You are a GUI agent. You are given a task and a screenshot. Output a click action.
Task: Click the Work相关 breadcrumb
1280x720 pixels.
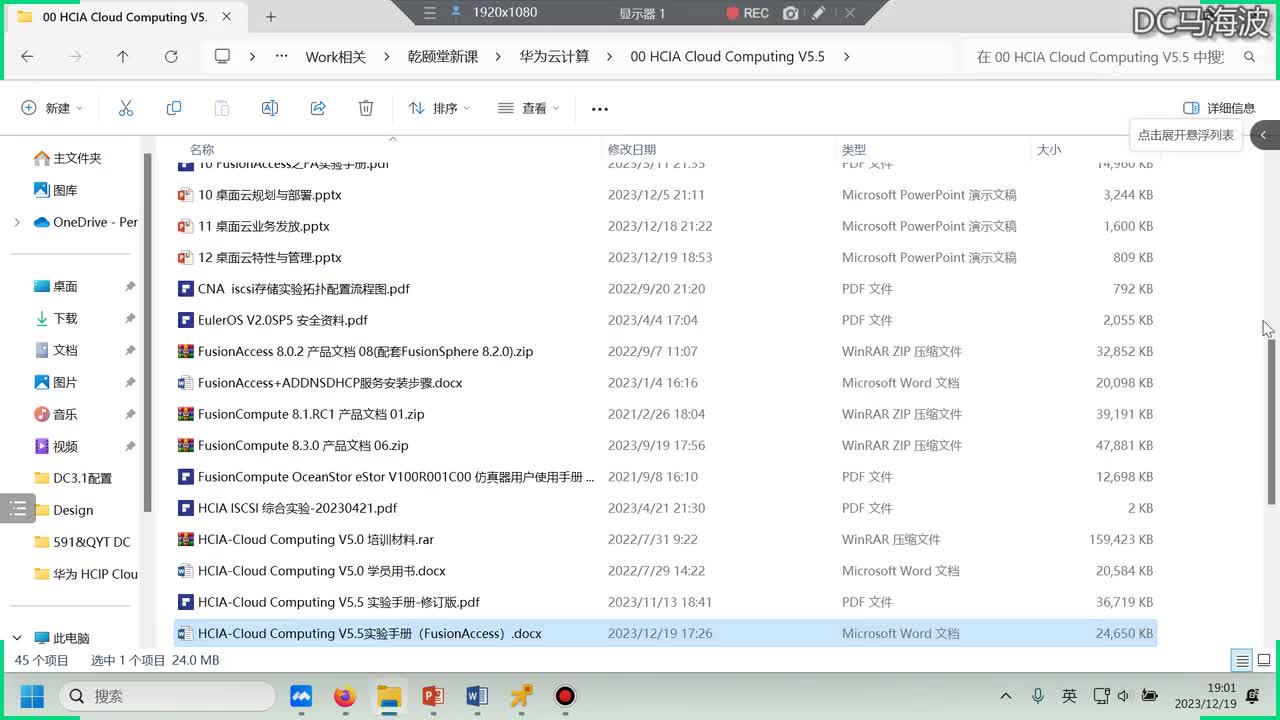tap(336, 57)
